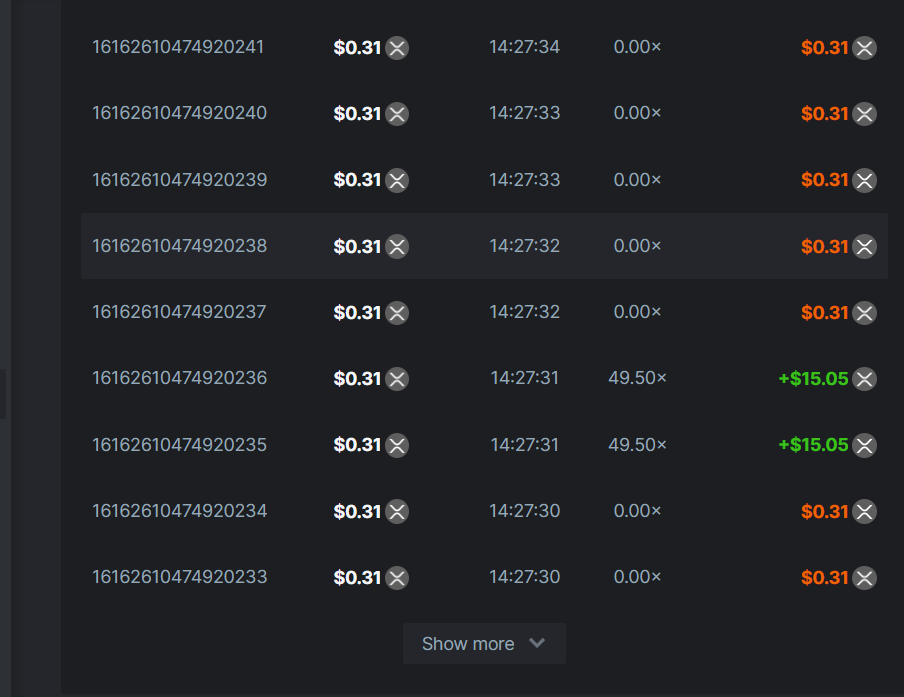Image resolution: width=904 pixels, height=697 pixels.
Task: Open bet ID 16162610474920236
Action: 179,378
